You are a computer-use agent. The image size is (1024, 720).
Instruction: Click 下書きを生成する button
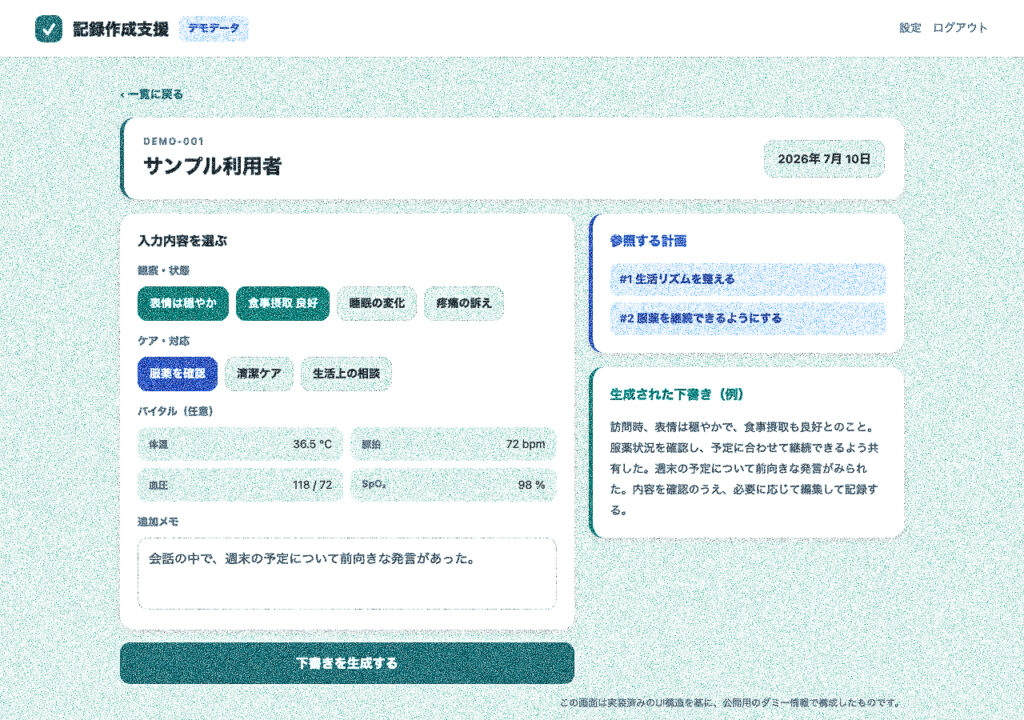pyautogui.click(x=347, y=663)
